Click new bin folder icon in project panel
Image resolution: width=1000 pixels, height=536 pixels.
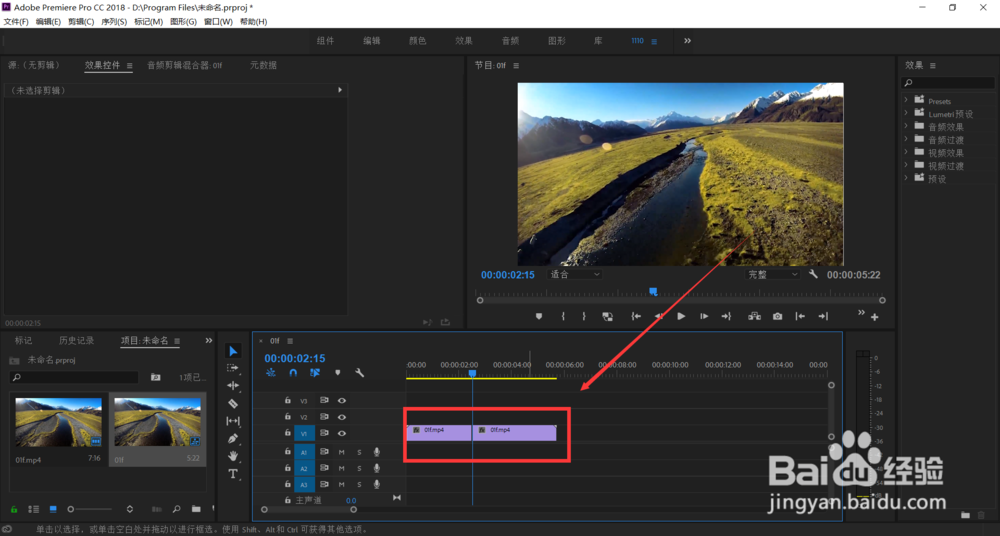196,509
